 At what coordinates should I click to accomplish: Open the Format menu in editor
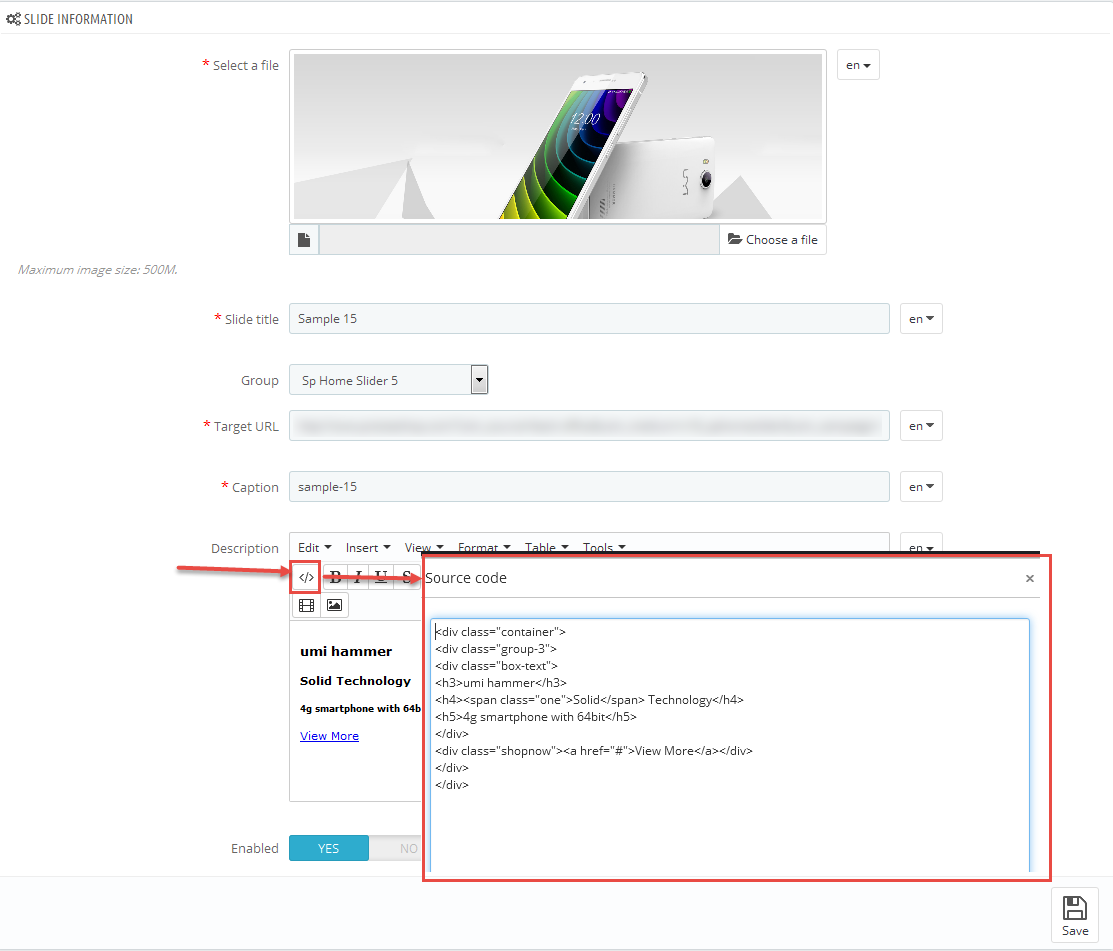484,548
